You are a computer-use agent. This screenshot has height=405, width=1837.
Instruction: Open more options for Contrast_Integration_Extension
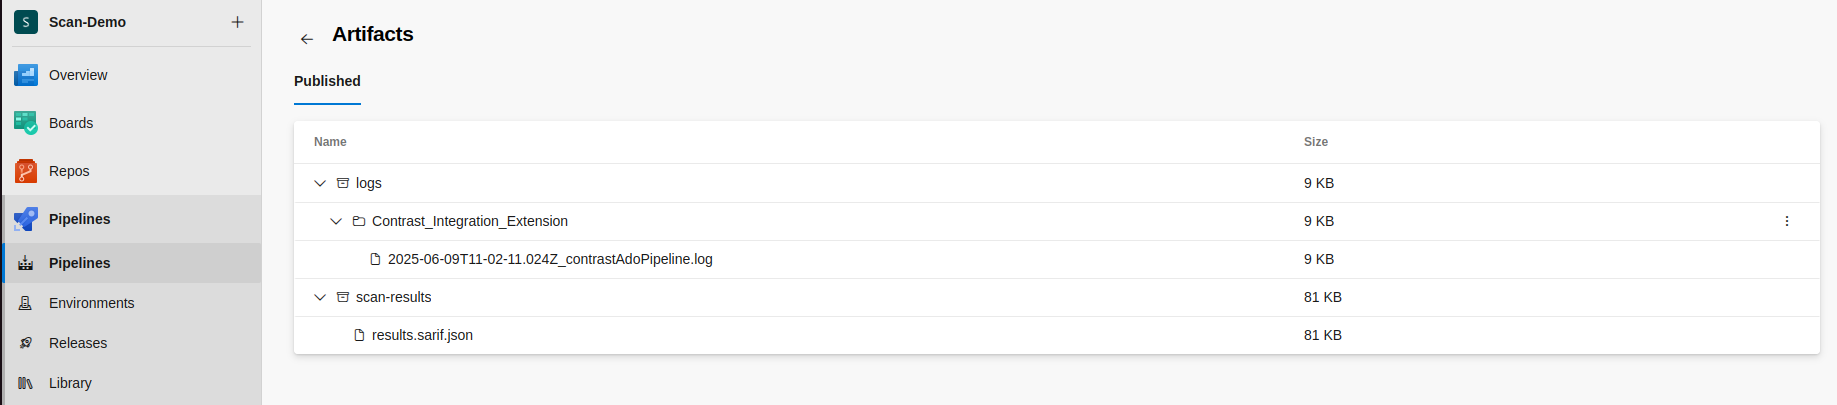(x=1787, y=221)
